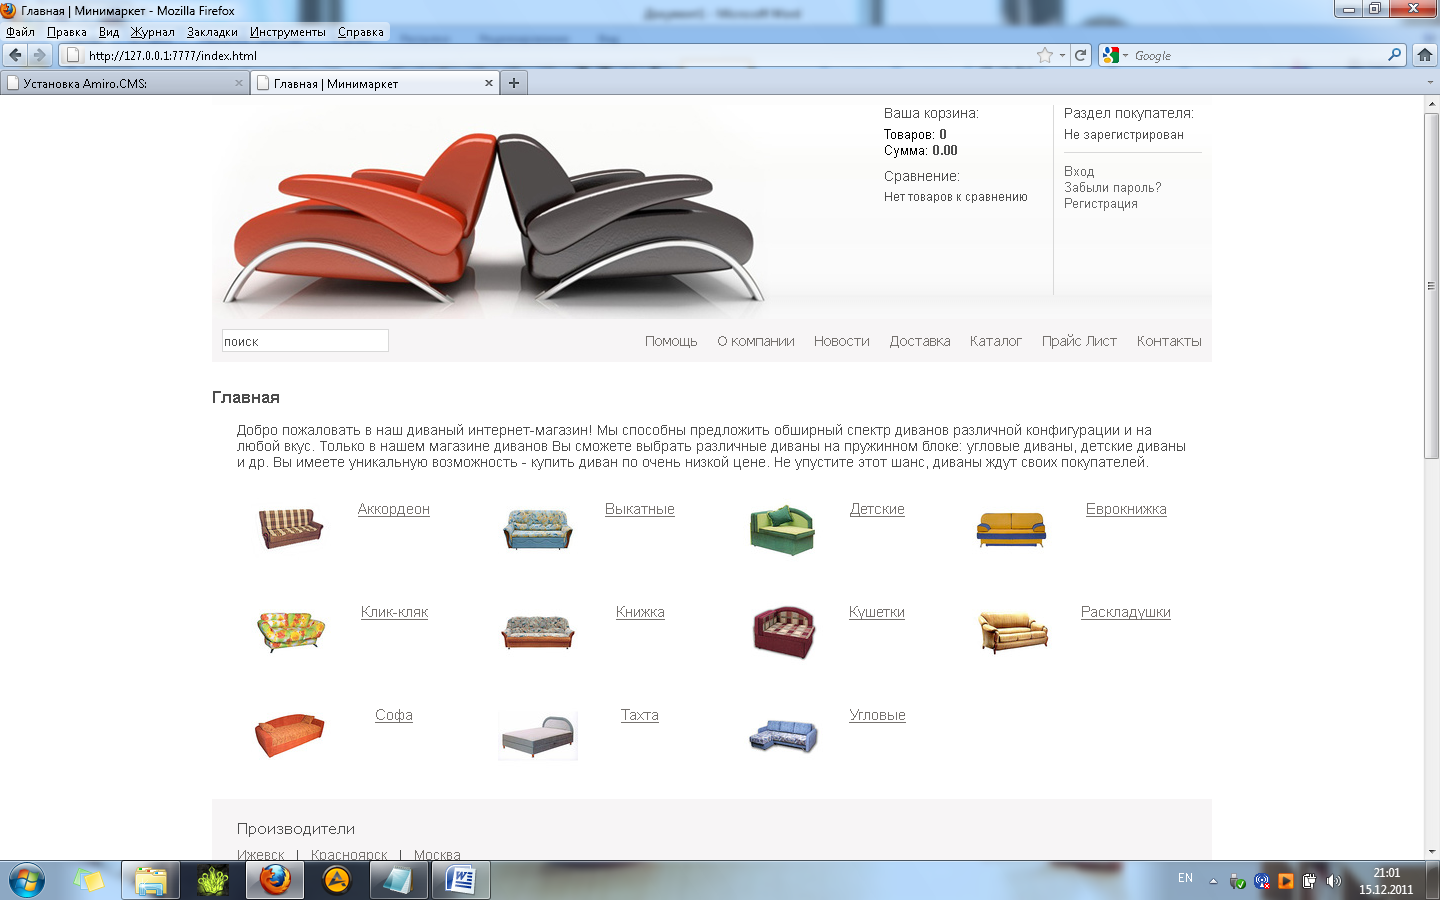Image resolution: width=1440 pixels, height=900 pixels.
Task: Open the Клик-кляк category link
Action: click(x=394, y=612)
